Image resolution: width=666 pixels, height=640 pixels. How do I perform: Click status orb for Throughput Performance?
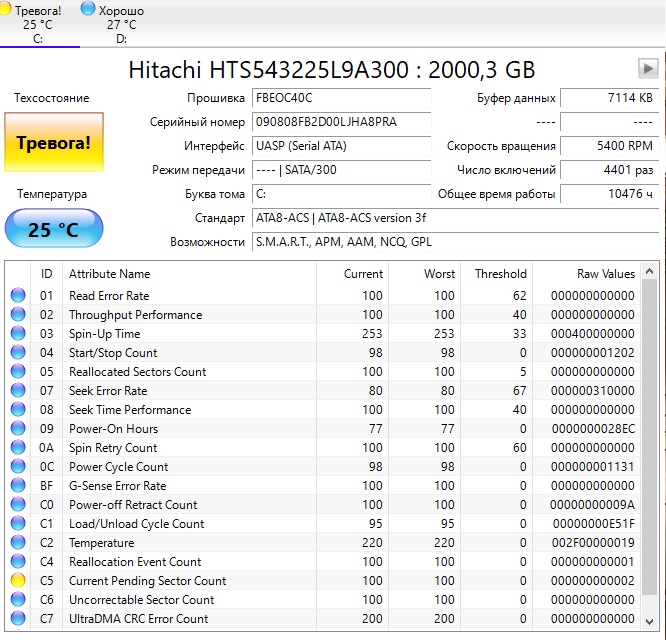pyautogui.click(x=18, y=314)
